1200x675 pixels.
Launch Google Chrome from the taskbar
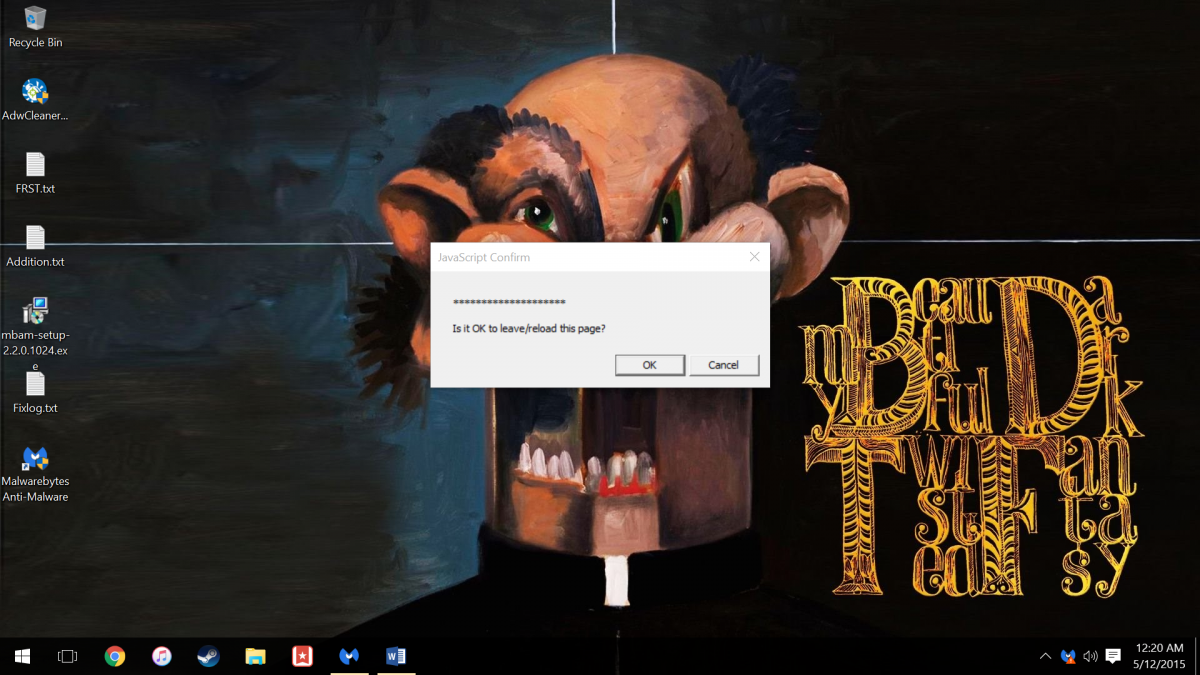click(115, 656)
